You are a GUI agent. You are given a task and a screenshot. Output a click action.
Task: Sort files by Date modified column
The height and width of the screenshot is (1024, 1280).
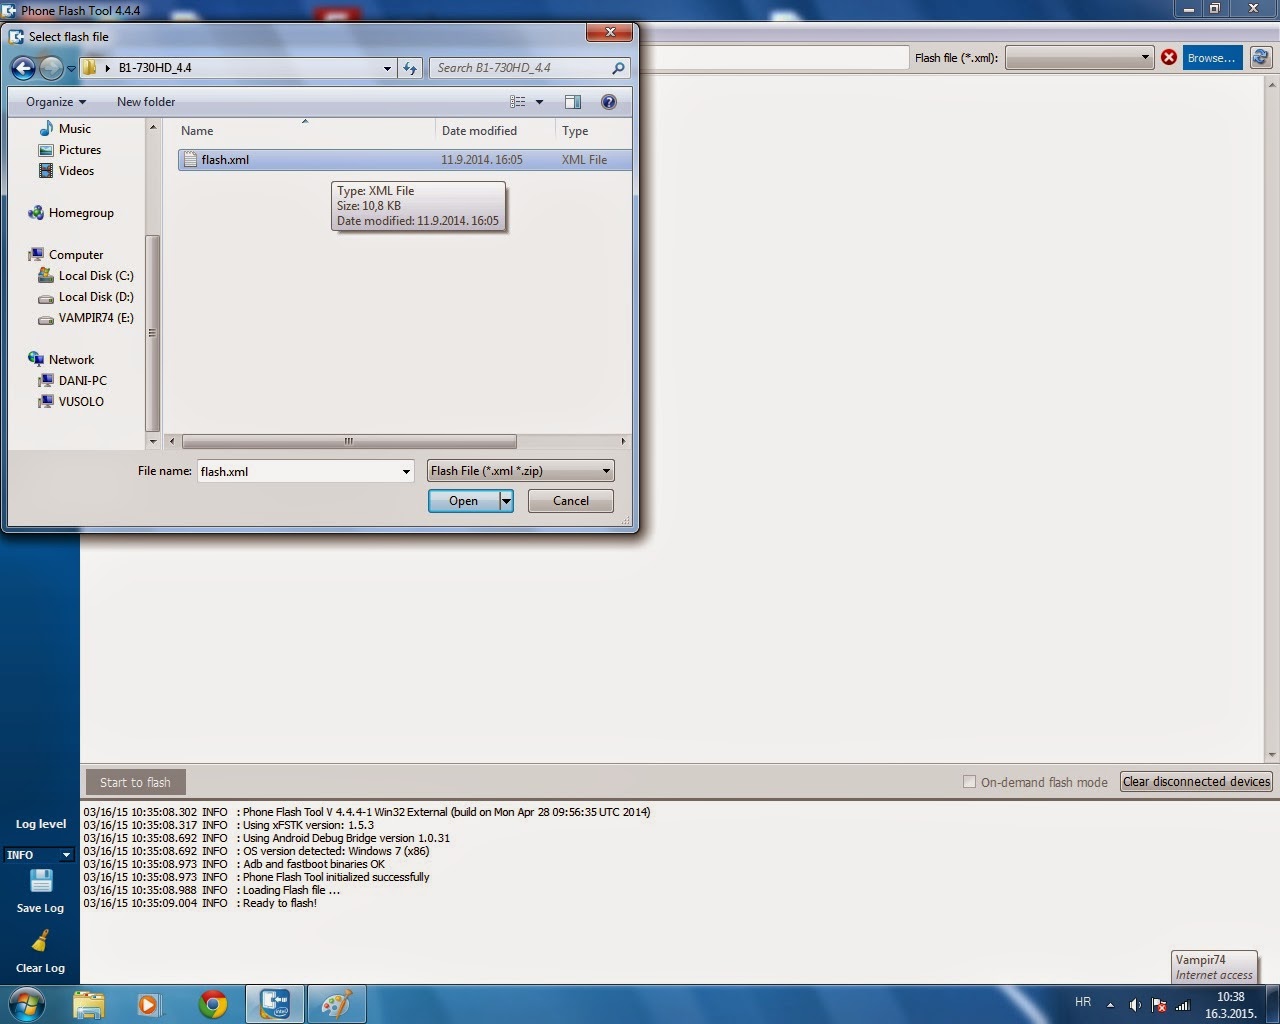coord(495,131)
